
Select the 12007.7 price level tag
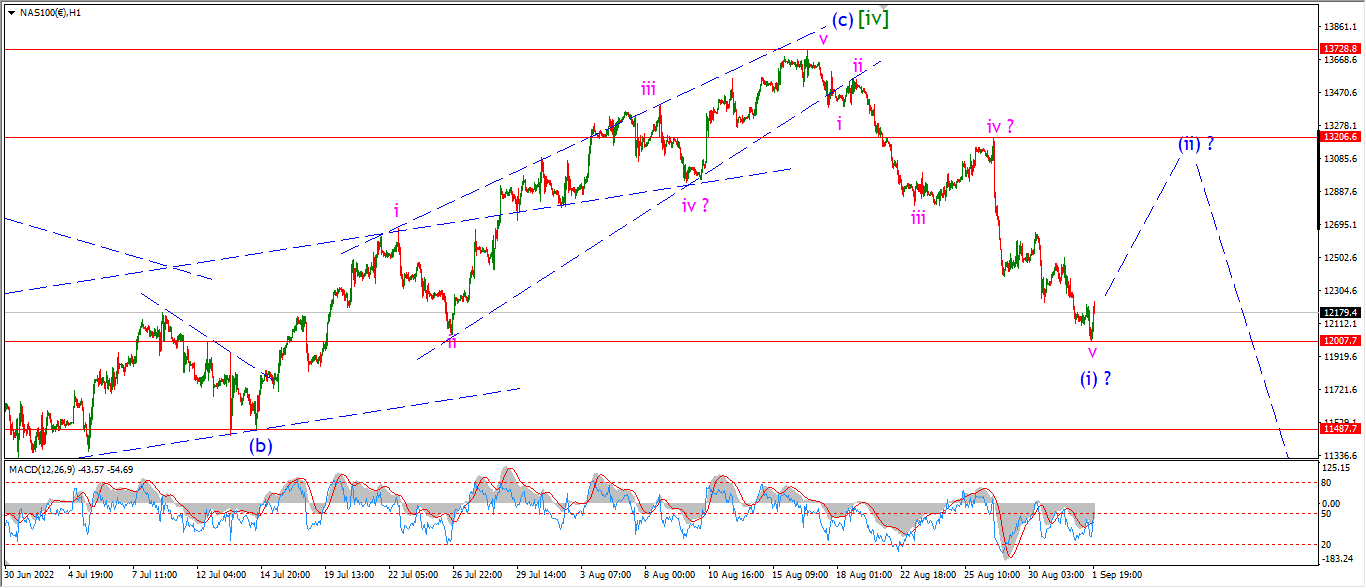[1340, 341]
